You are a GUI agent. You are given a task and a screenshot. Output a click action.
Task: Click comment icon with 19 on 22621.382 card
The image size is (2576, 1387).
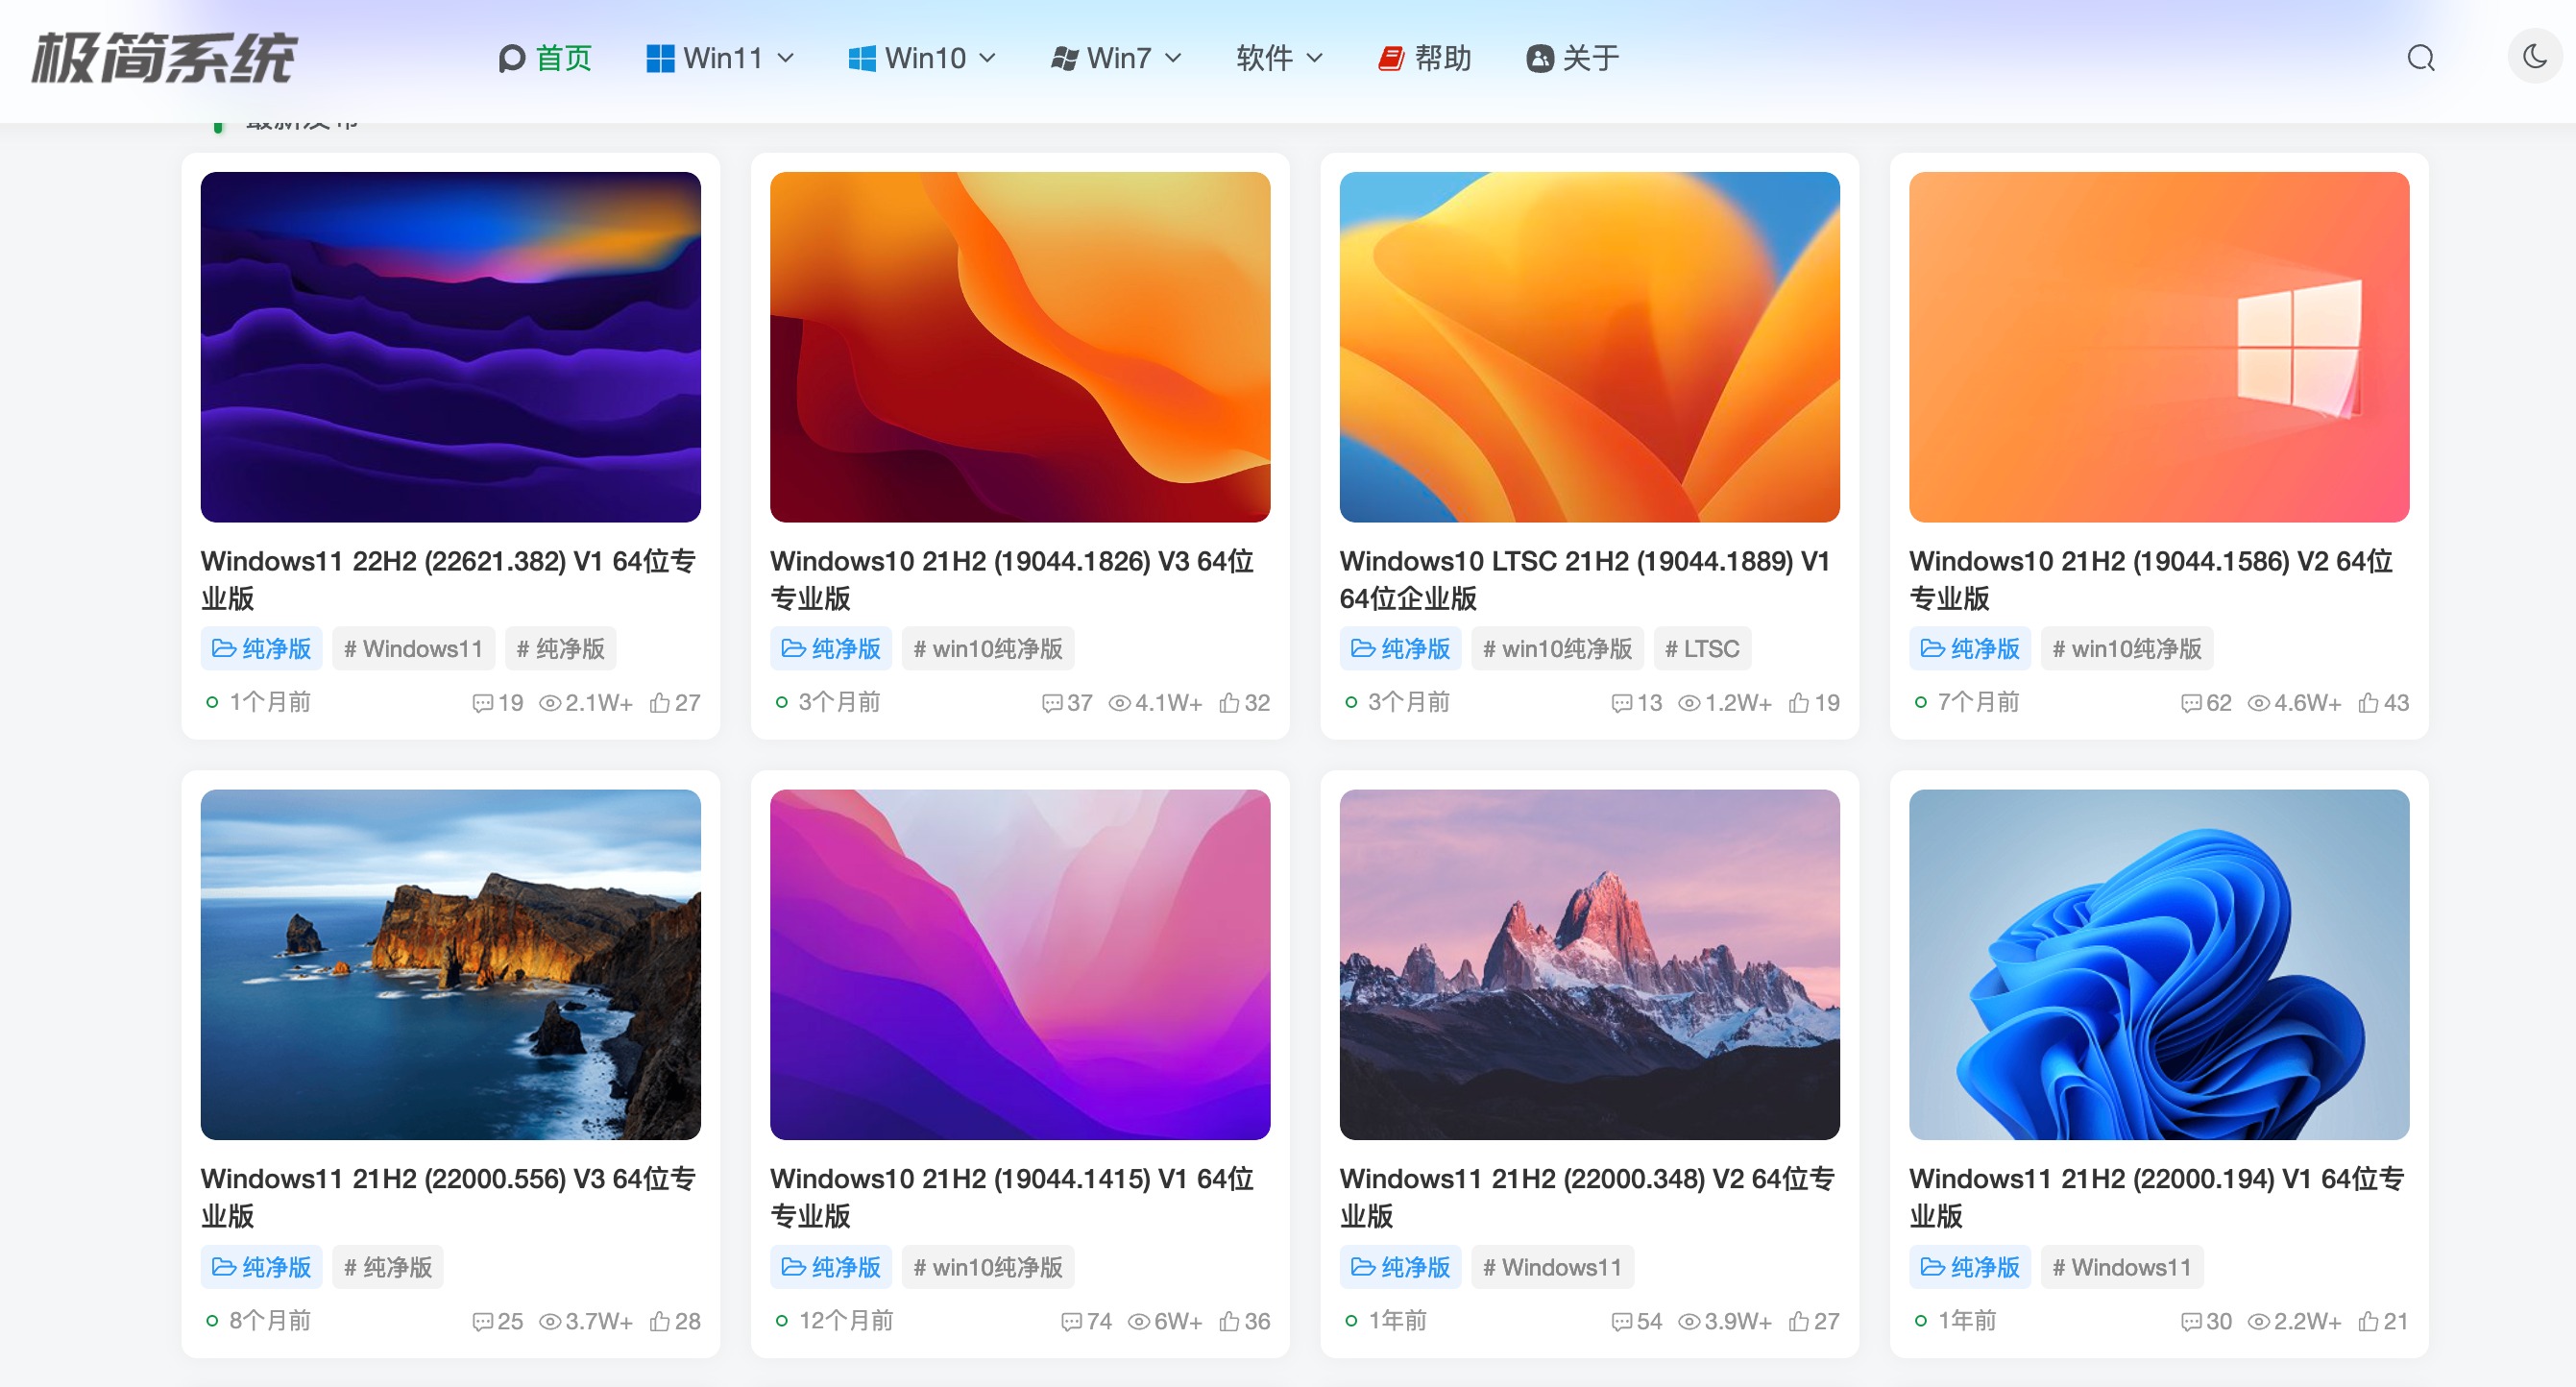tap(482, 703)
